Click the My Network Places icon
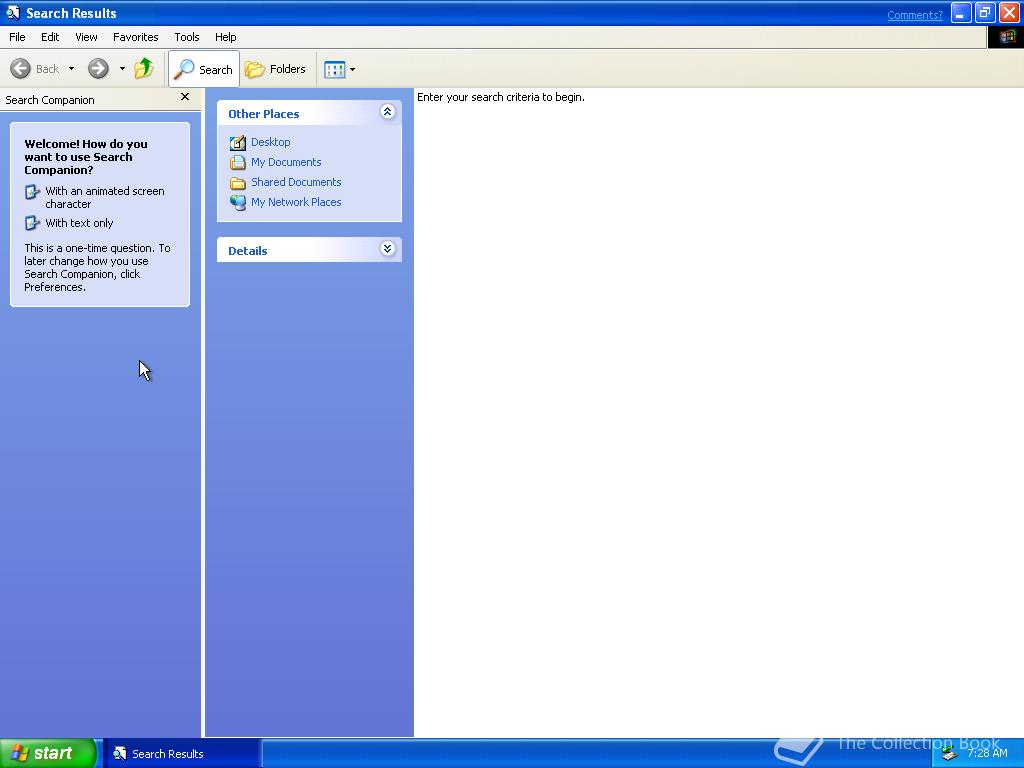Image resolution: width=1024 pixels, height=768 pixels. coord(238,202)
